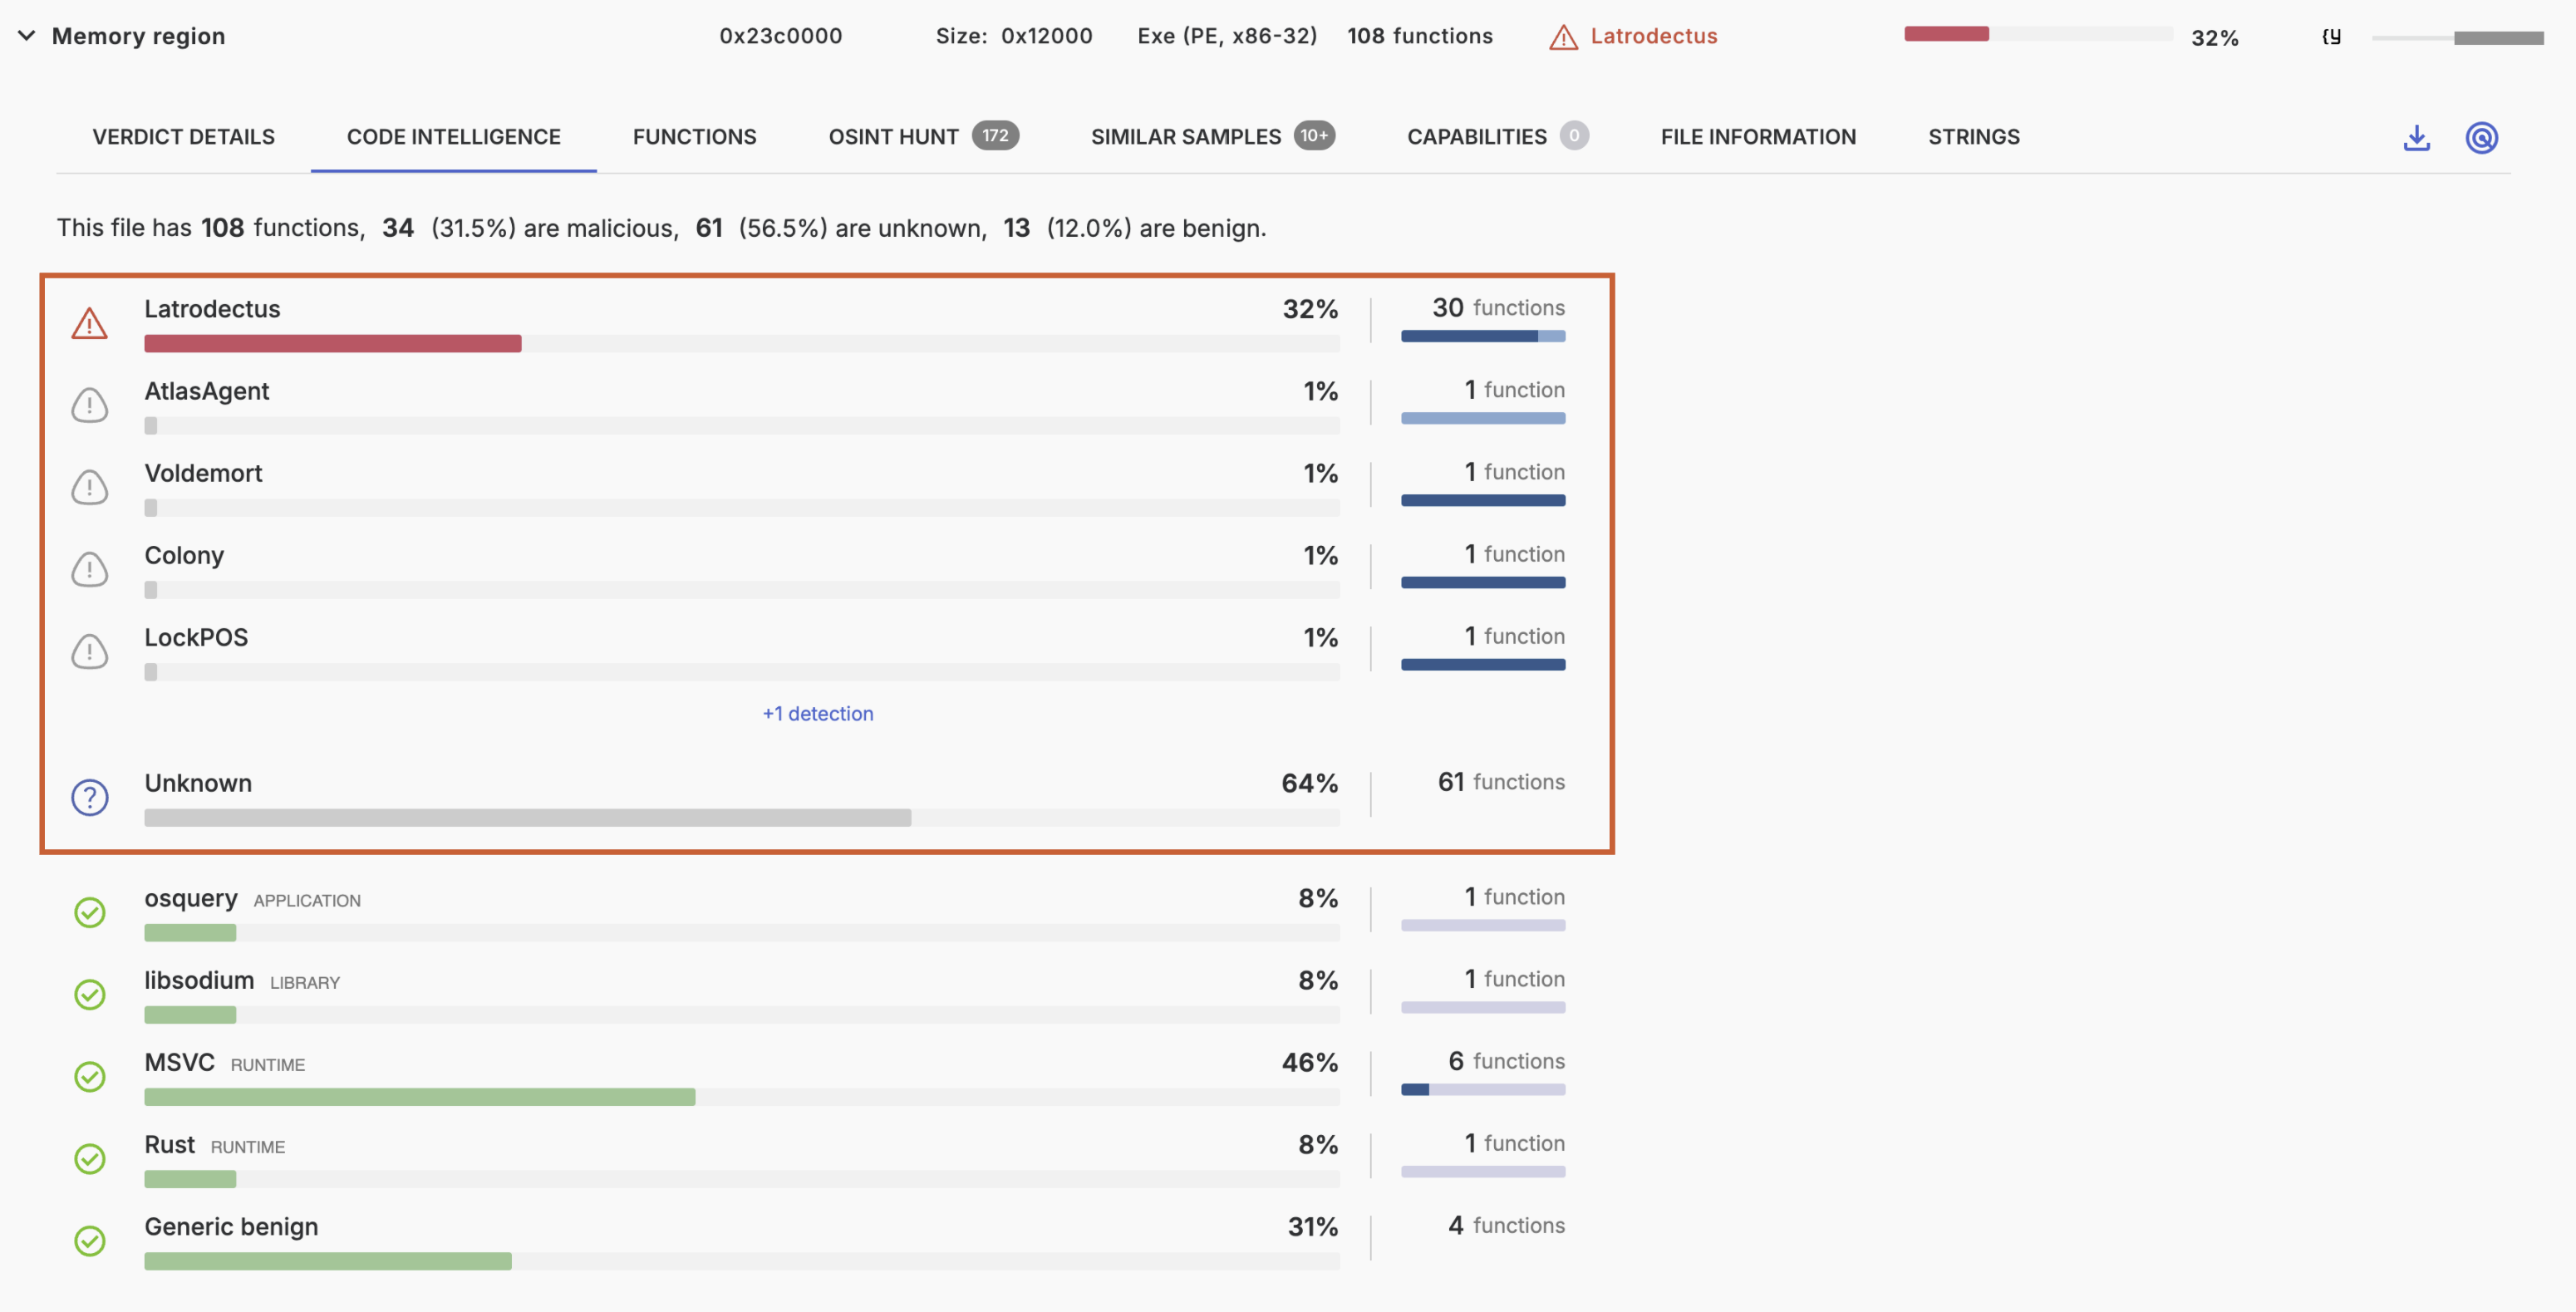The height and width of the screenshot is (1312, 2576).
Task: Switch to the Functions tab
Action: [694, 137]
